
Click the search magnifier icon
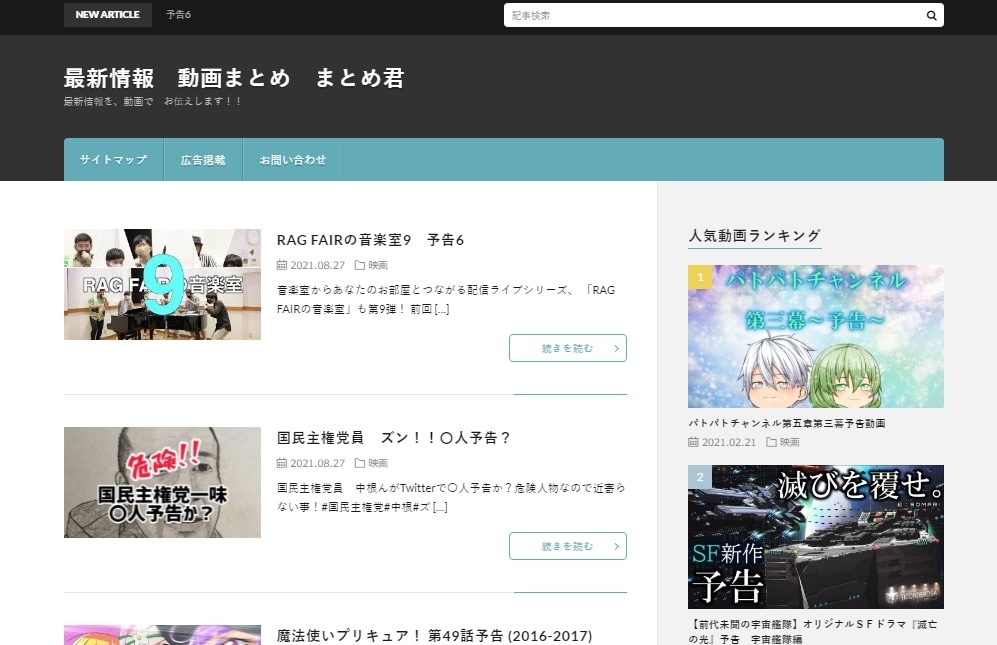coord(931,15)
